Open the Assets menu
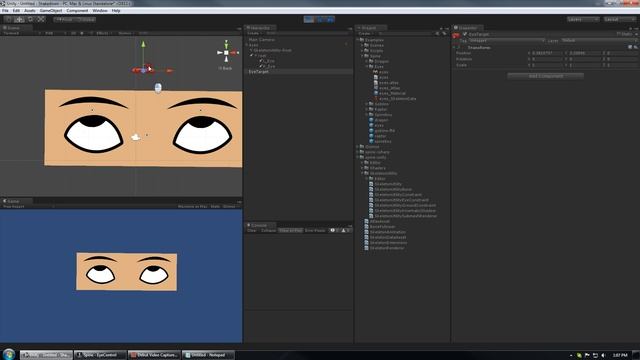The height and width of the screenshot is (360, 640). pos(30,11)
